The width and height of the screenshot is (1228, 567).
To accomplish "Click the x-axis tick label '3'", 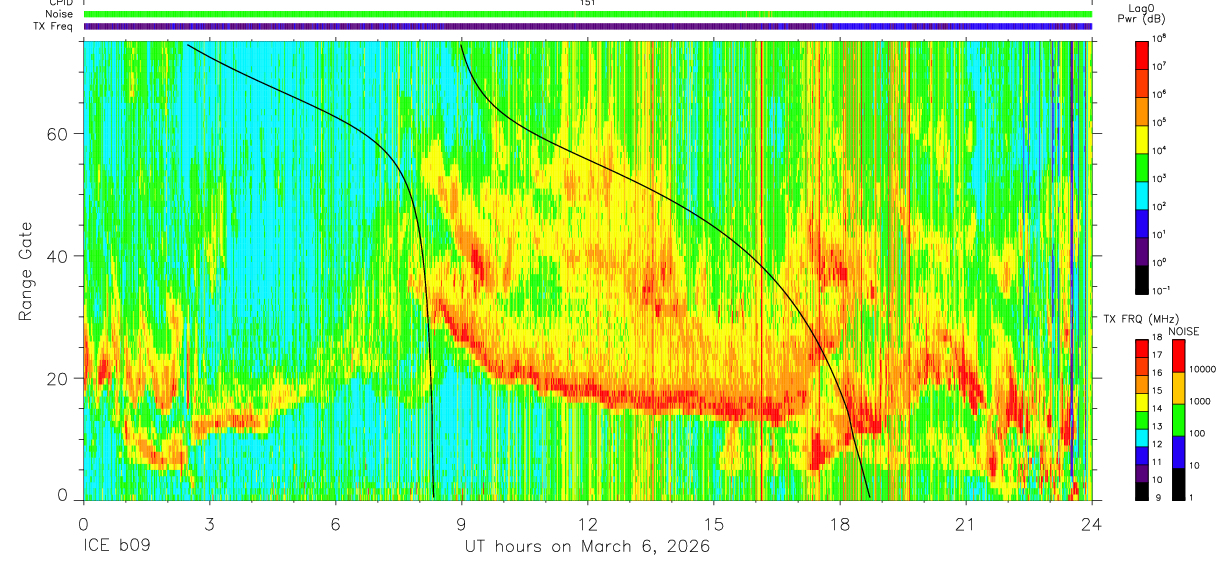I will pyautogui.click(x=209, y=524).
